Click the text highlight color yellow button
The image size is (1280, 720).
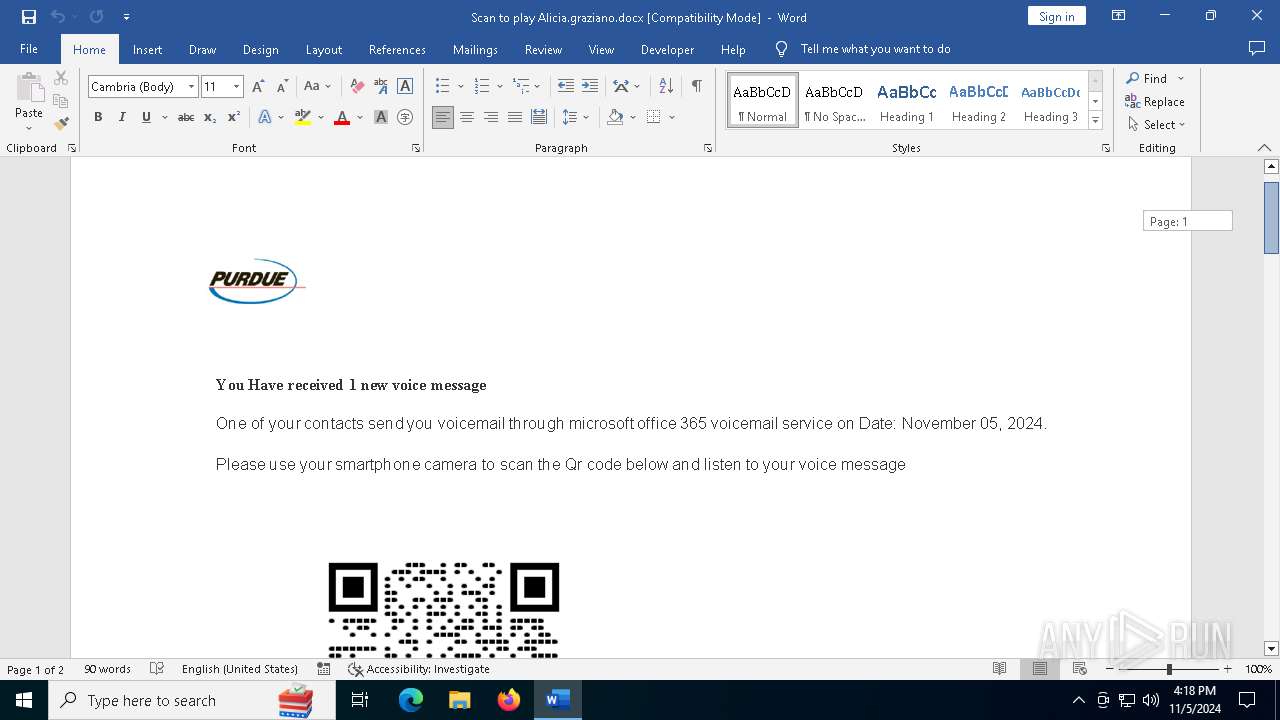click(303, 117)
